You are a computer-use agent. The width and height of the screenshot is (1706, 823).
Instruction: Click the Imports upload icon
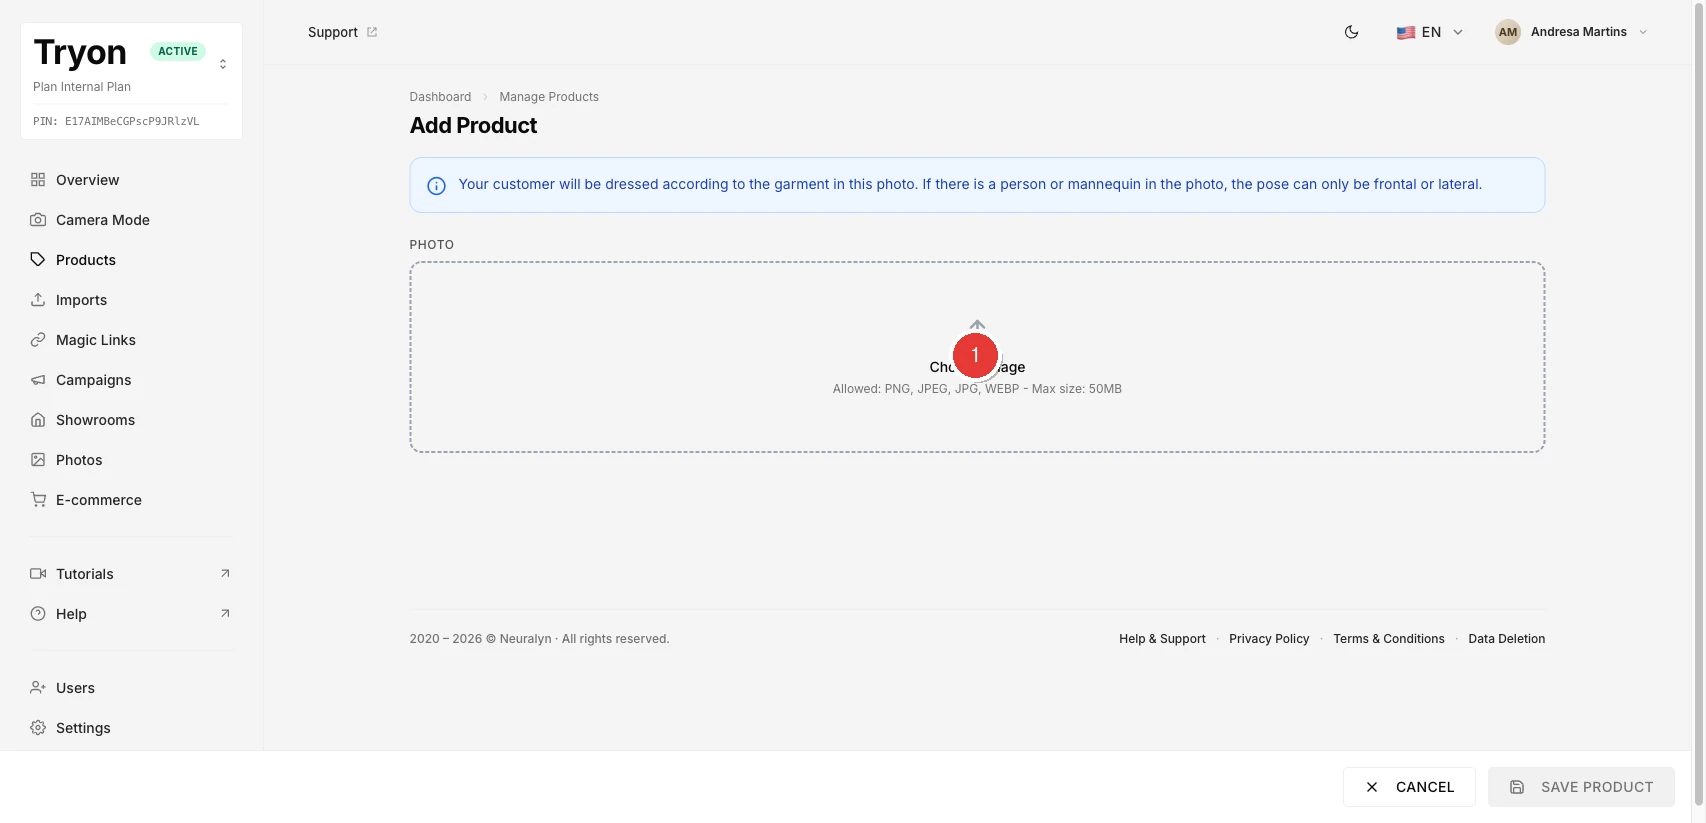tap(38, 300)
